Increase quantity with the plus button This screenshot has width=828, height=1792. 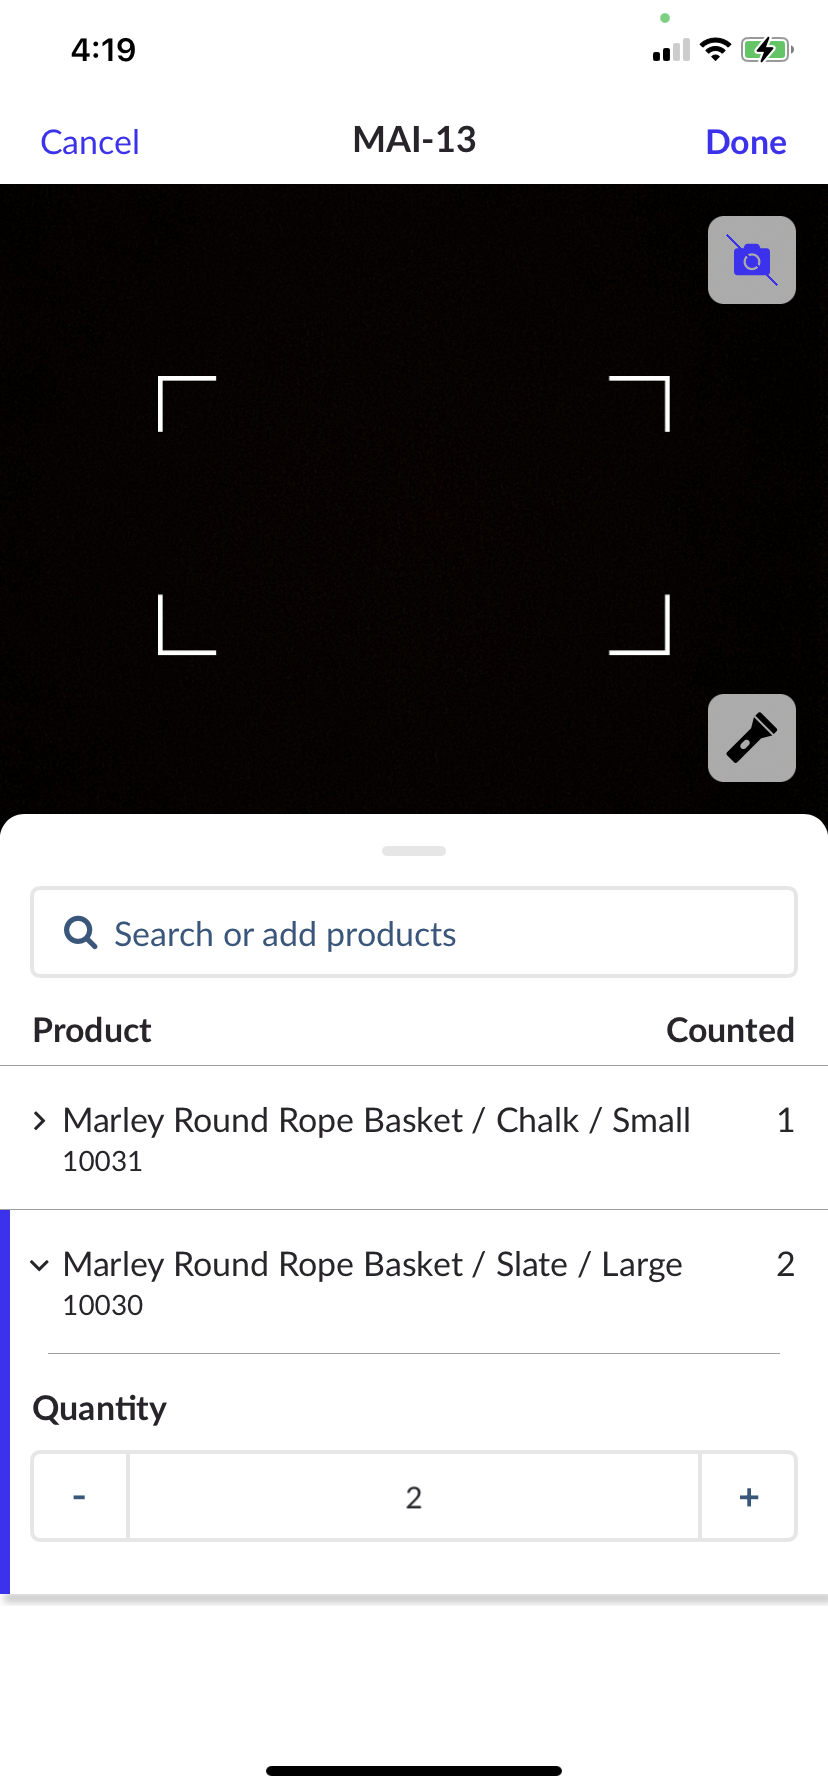[748, 1497]
